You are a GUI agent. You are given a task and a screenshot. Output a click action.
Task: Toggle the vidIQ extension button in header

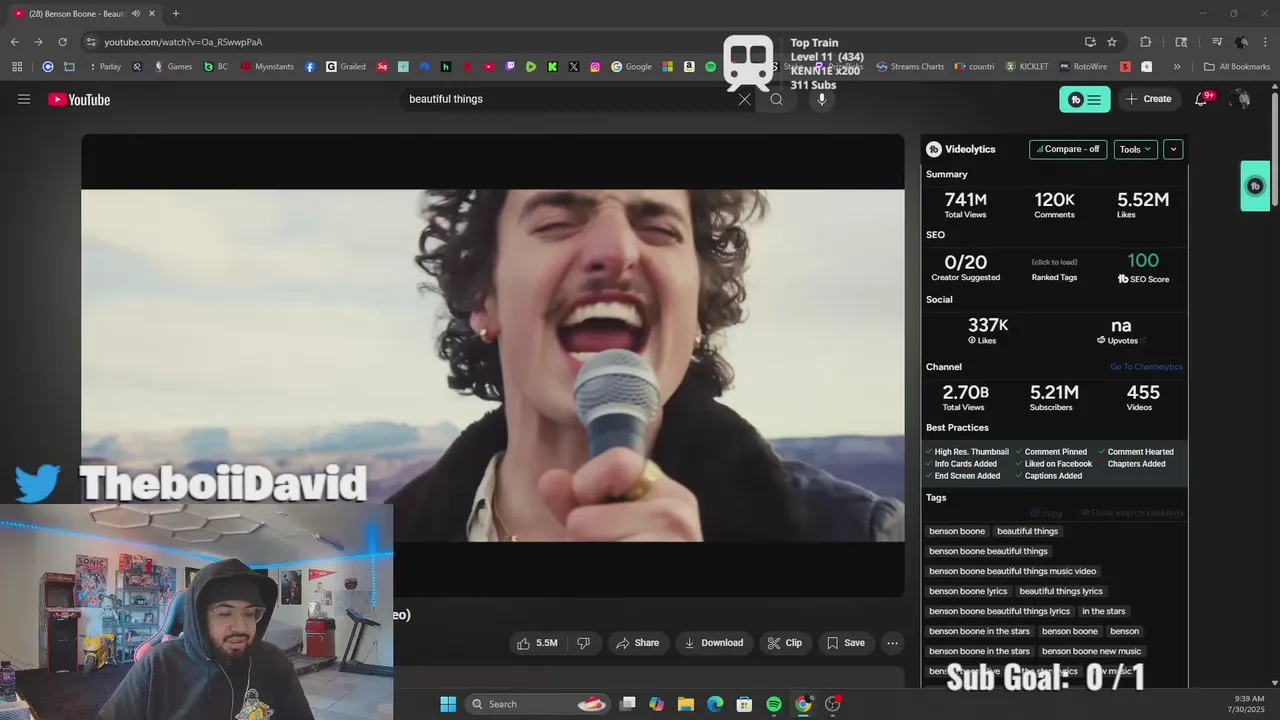coord(1085,99)
